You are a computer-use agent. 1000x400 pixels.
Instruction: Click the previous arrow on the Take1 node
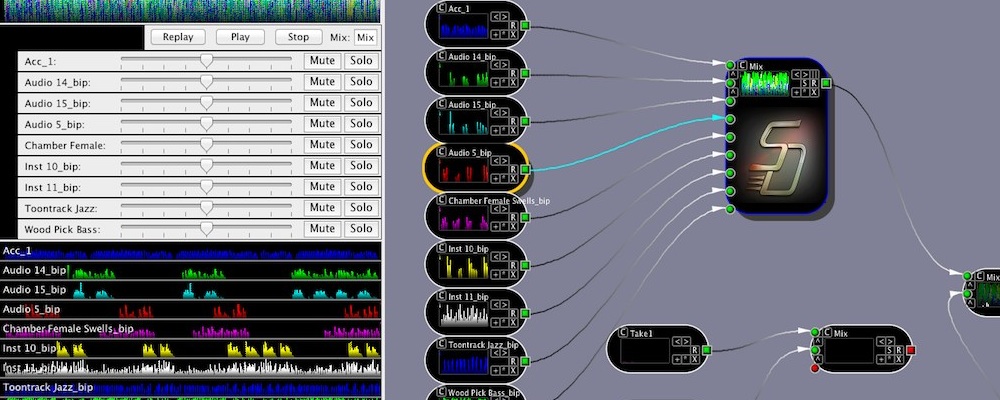[677, 341]
